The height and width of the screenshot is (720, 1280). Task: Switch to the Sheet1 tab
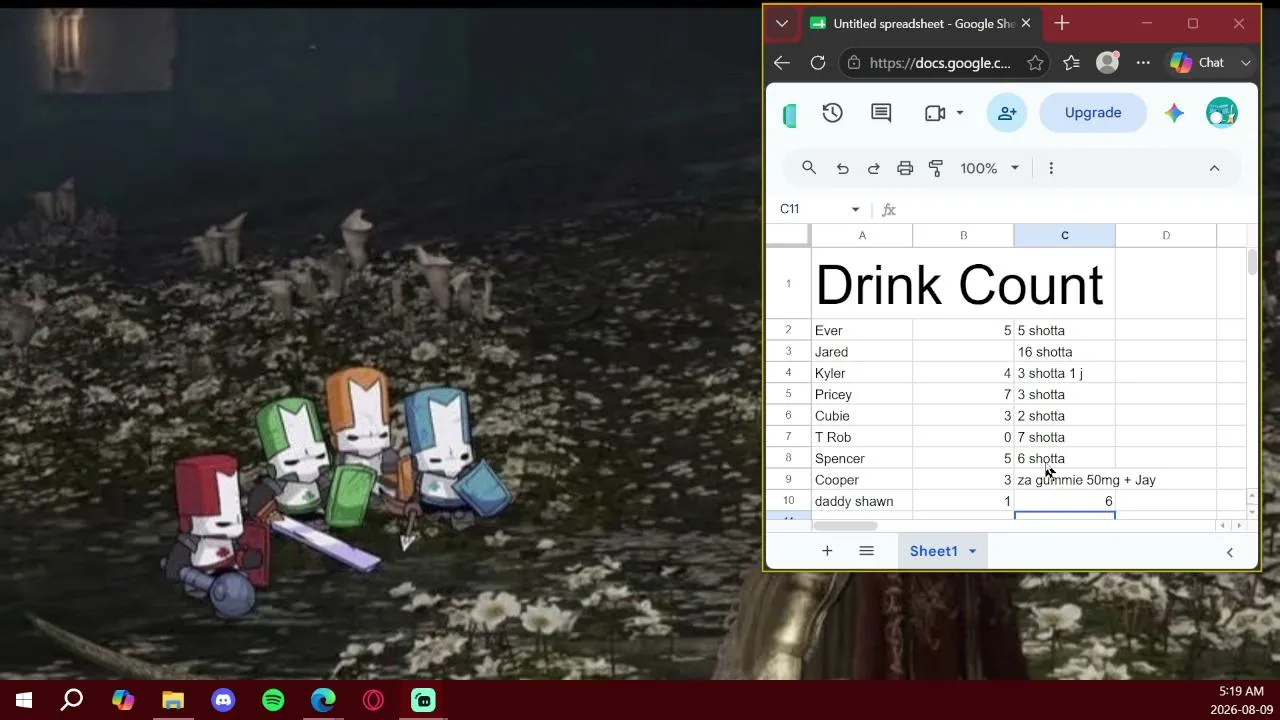click(934, 551)
